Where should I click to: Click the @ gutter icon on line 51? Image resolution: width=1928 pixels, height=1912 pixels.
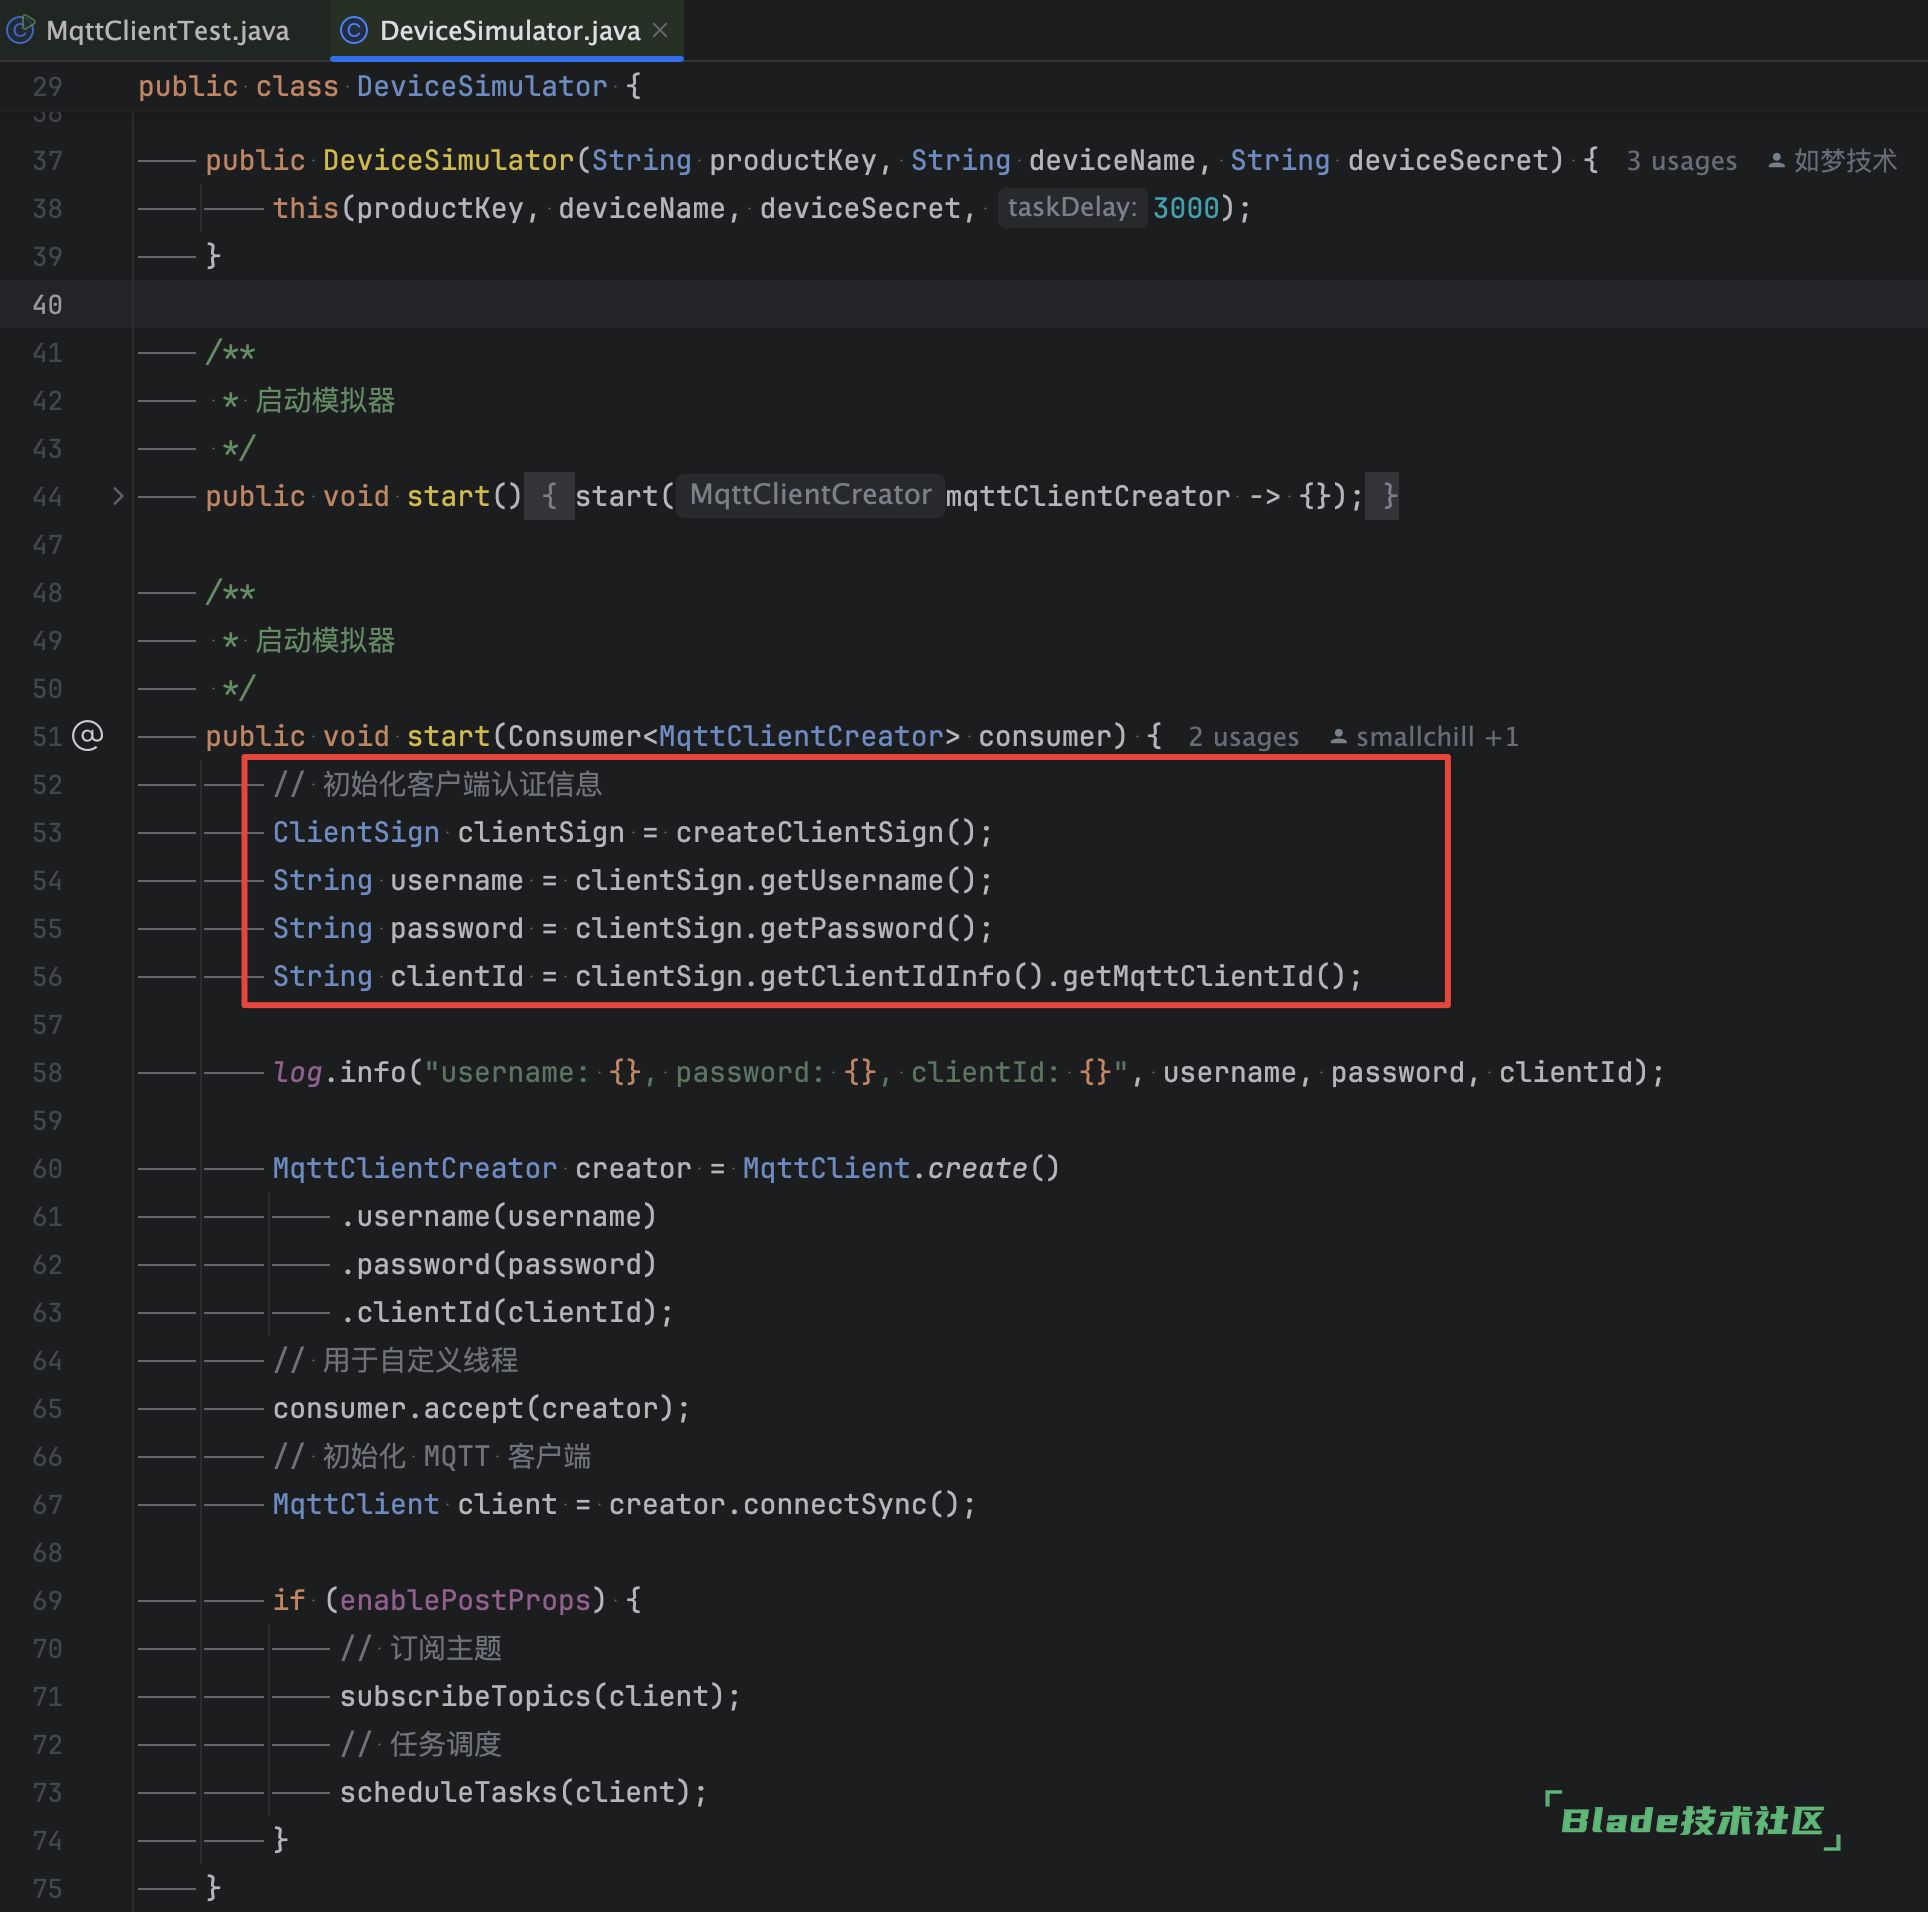(x=88, y=736)
